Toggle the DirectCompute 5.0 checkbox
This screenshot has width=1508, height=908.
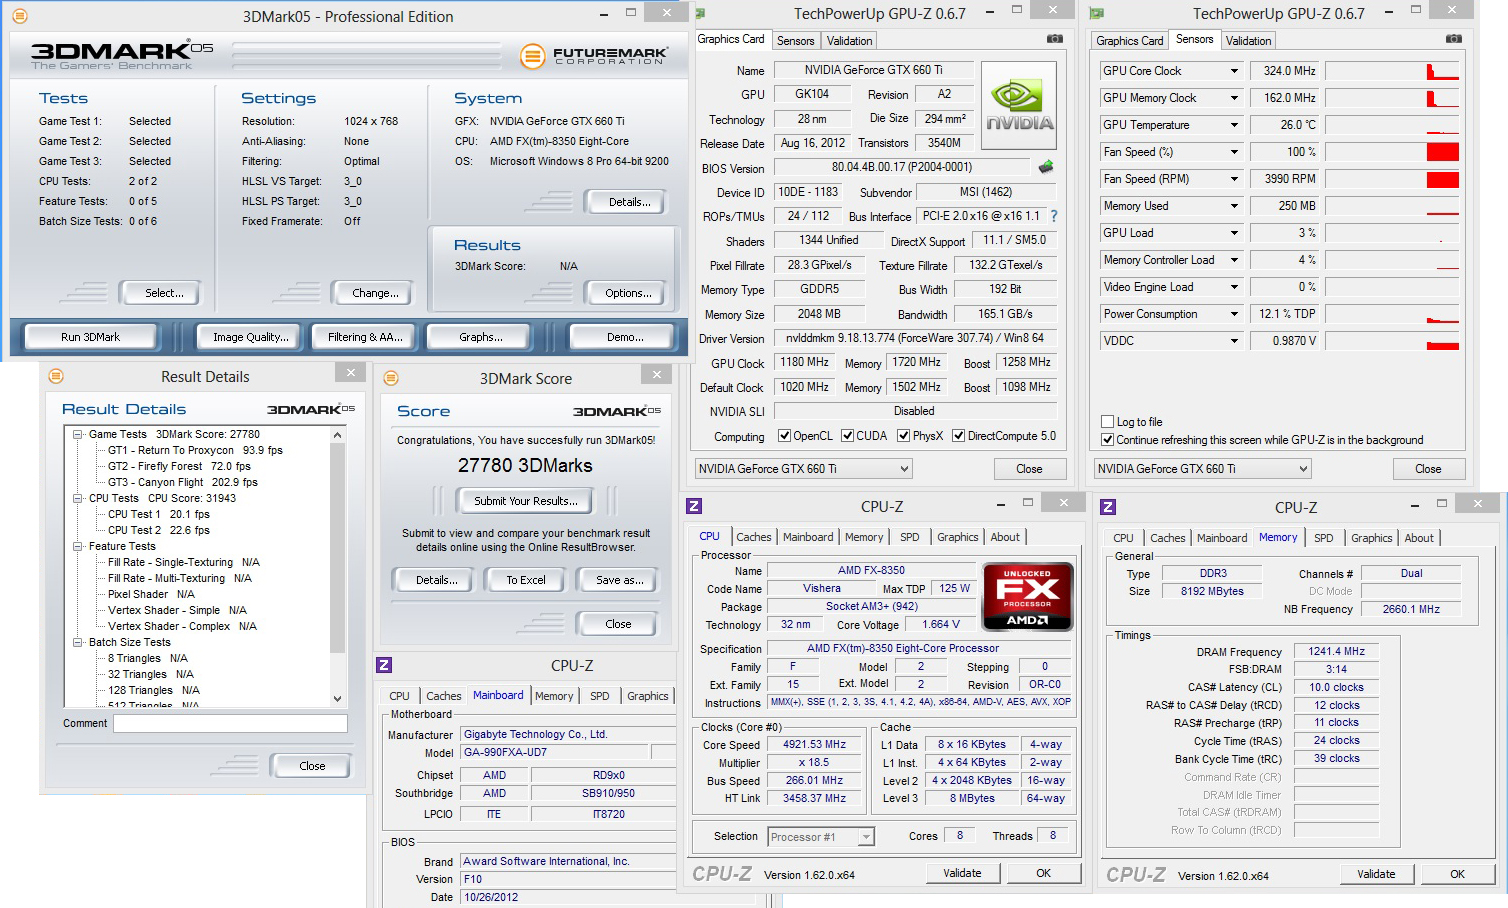[x=959, y=436]
